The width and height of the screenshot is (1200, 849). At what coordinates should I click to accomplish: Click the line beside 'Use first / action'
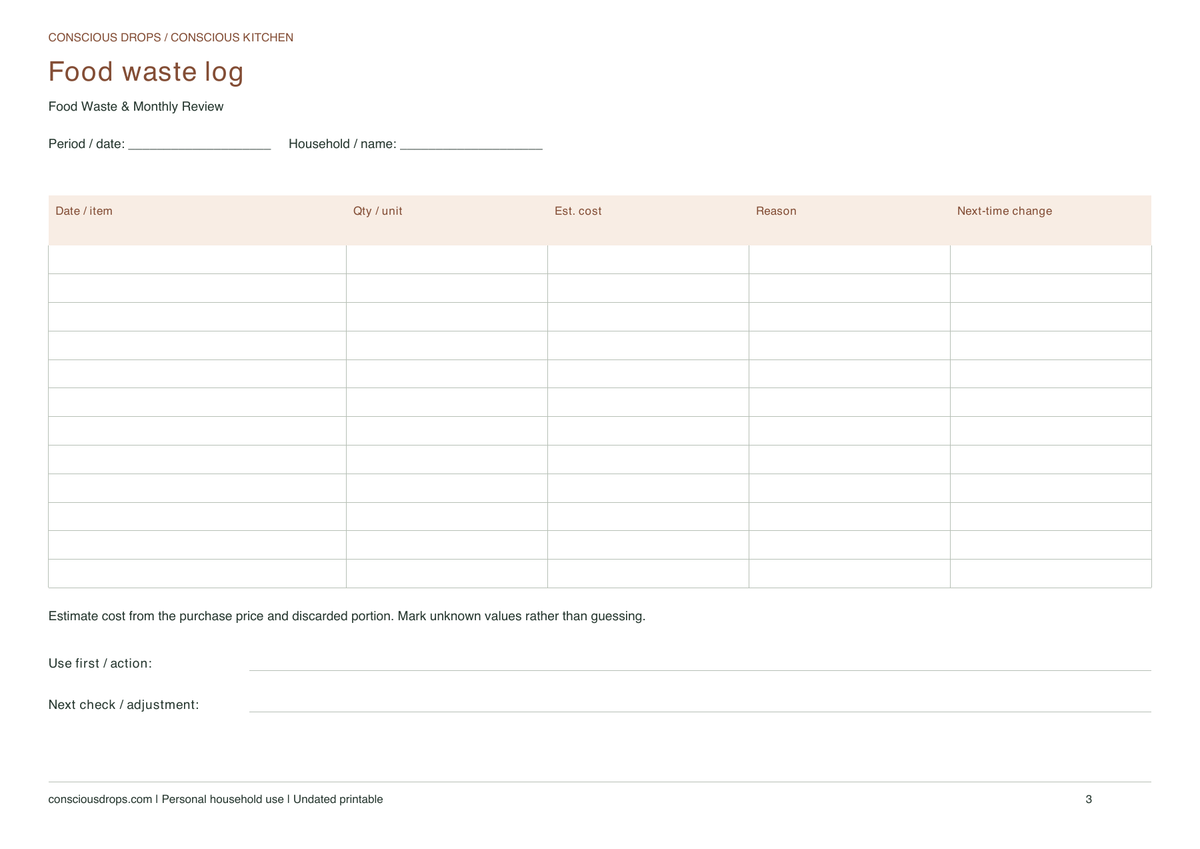pyautogui.click(x=700, y=670)
